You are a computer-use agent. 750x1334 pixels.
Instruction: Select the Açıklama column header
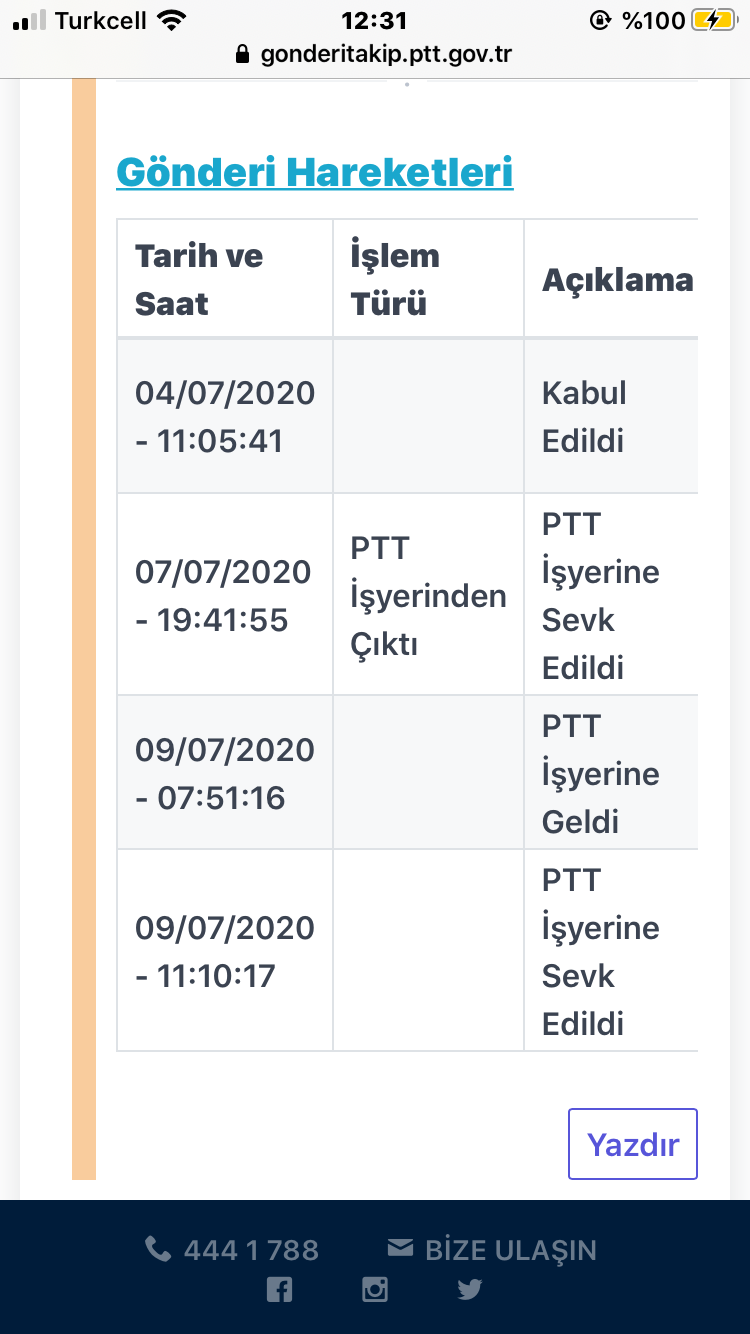tap(611, 279)
